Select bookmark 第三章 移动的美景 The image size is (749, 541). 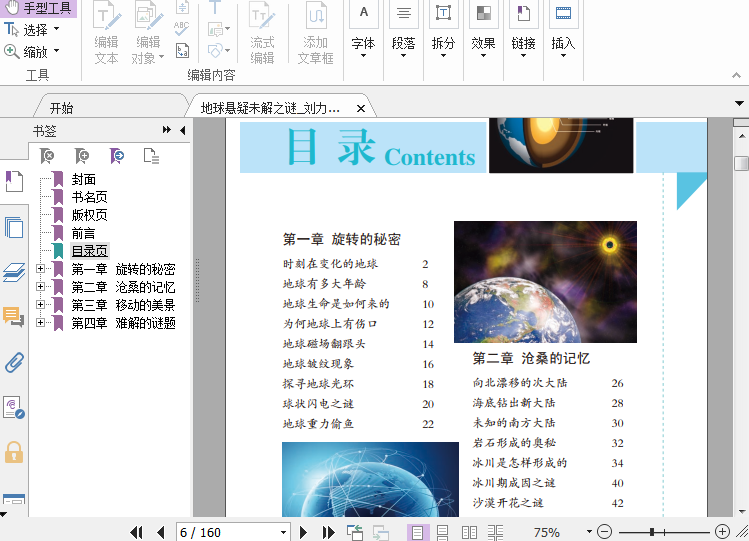[x=123, y=305]
